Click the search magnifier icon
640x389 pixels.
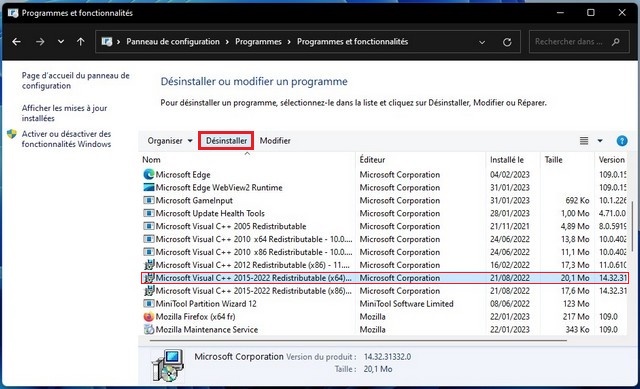pyautogui.click(x=616, y=42)
